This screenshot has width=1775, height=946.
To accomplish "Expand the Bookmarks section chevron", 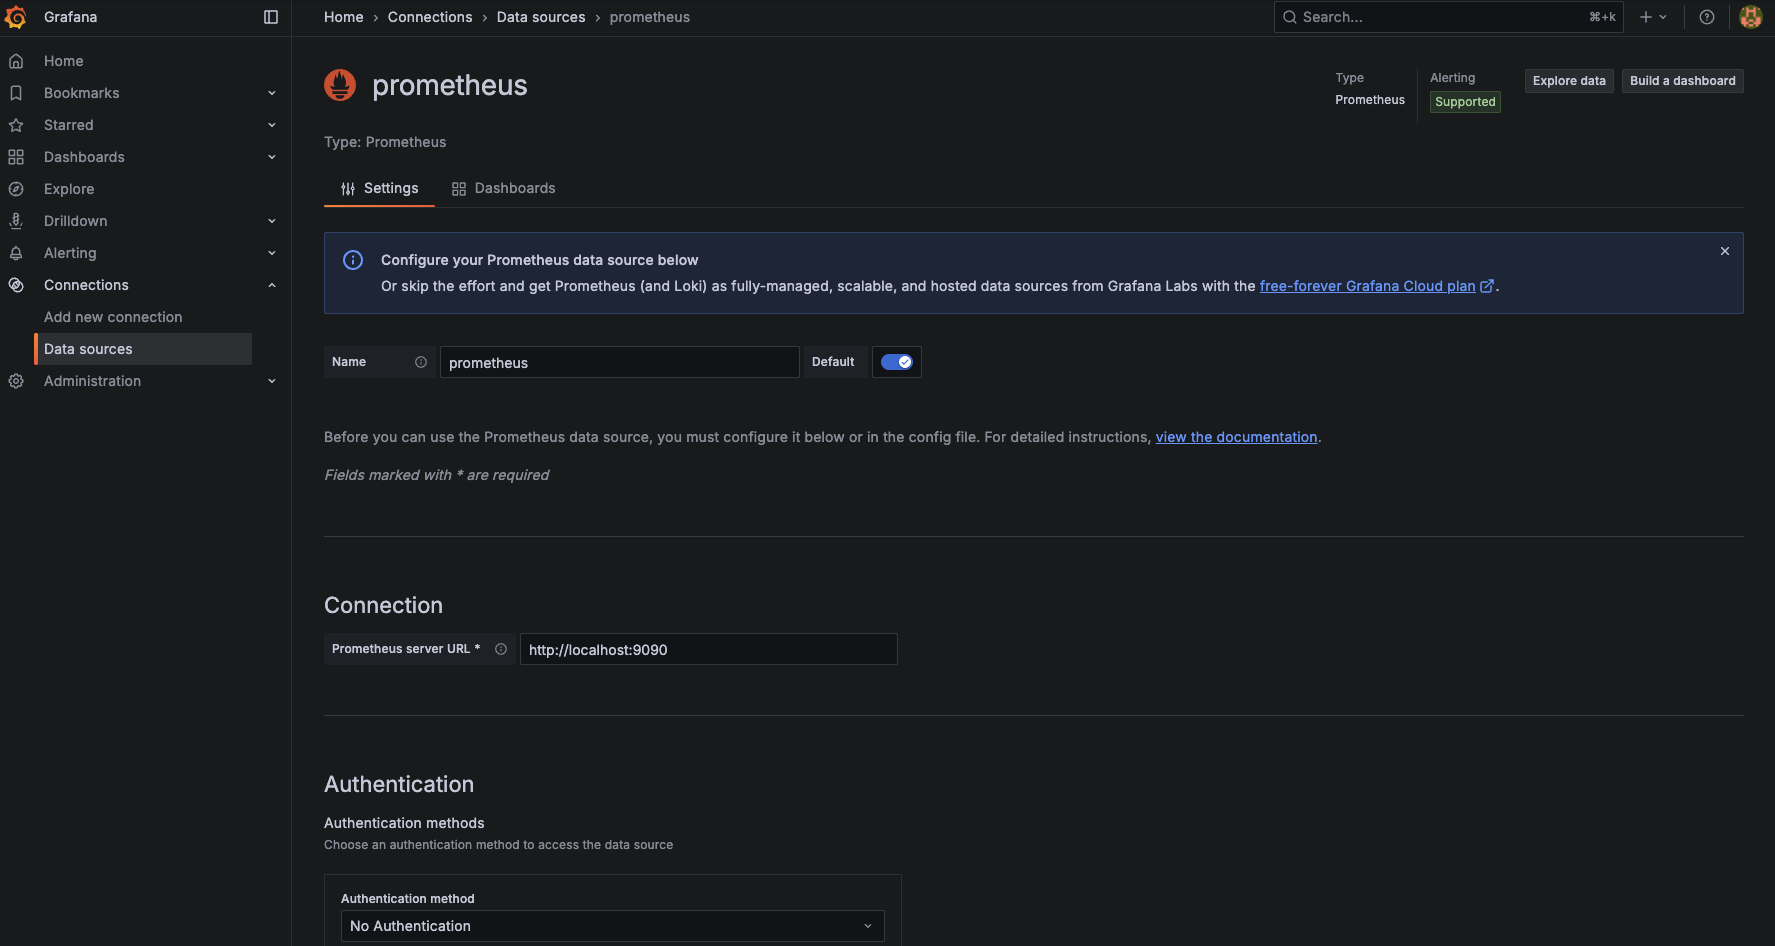I will coord(272,93).
